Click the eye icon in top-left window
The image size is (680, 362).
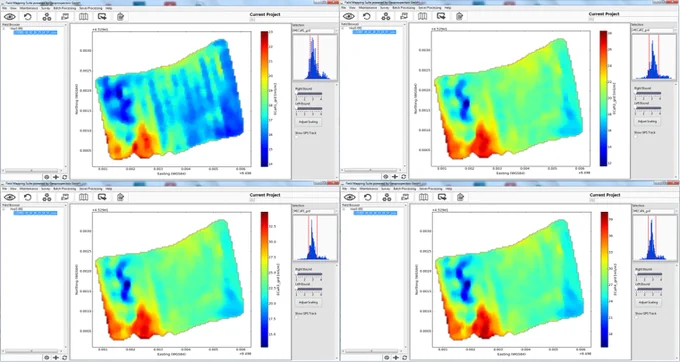[x=10, y=16]
